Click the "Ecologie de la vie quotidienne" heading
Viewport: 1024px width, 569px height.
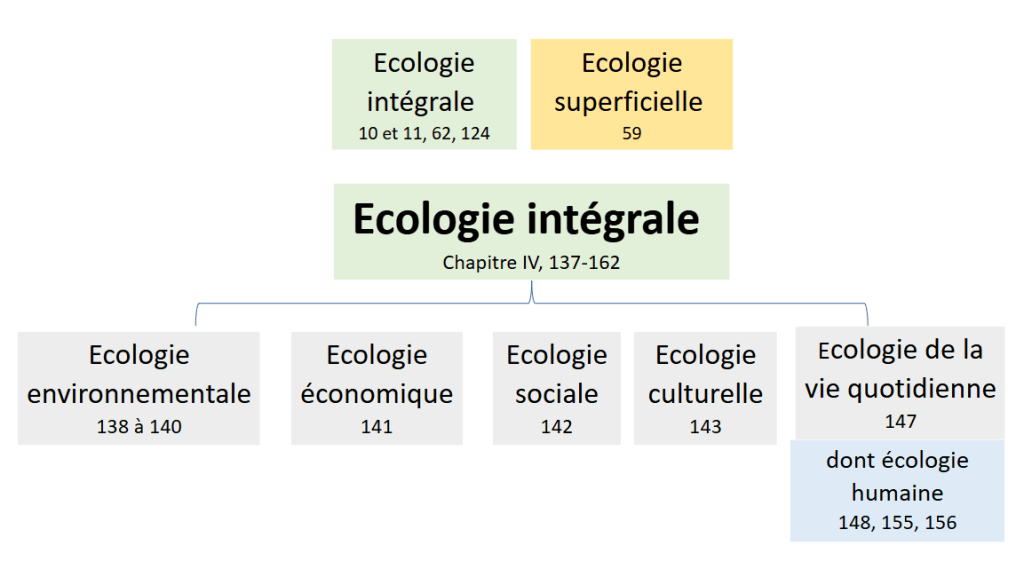900,369
